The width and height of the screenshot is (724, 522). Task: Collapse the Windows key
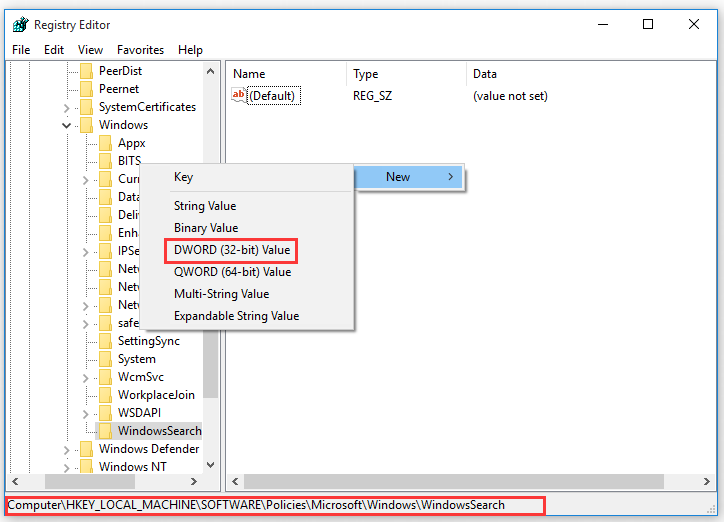[66, 126]
